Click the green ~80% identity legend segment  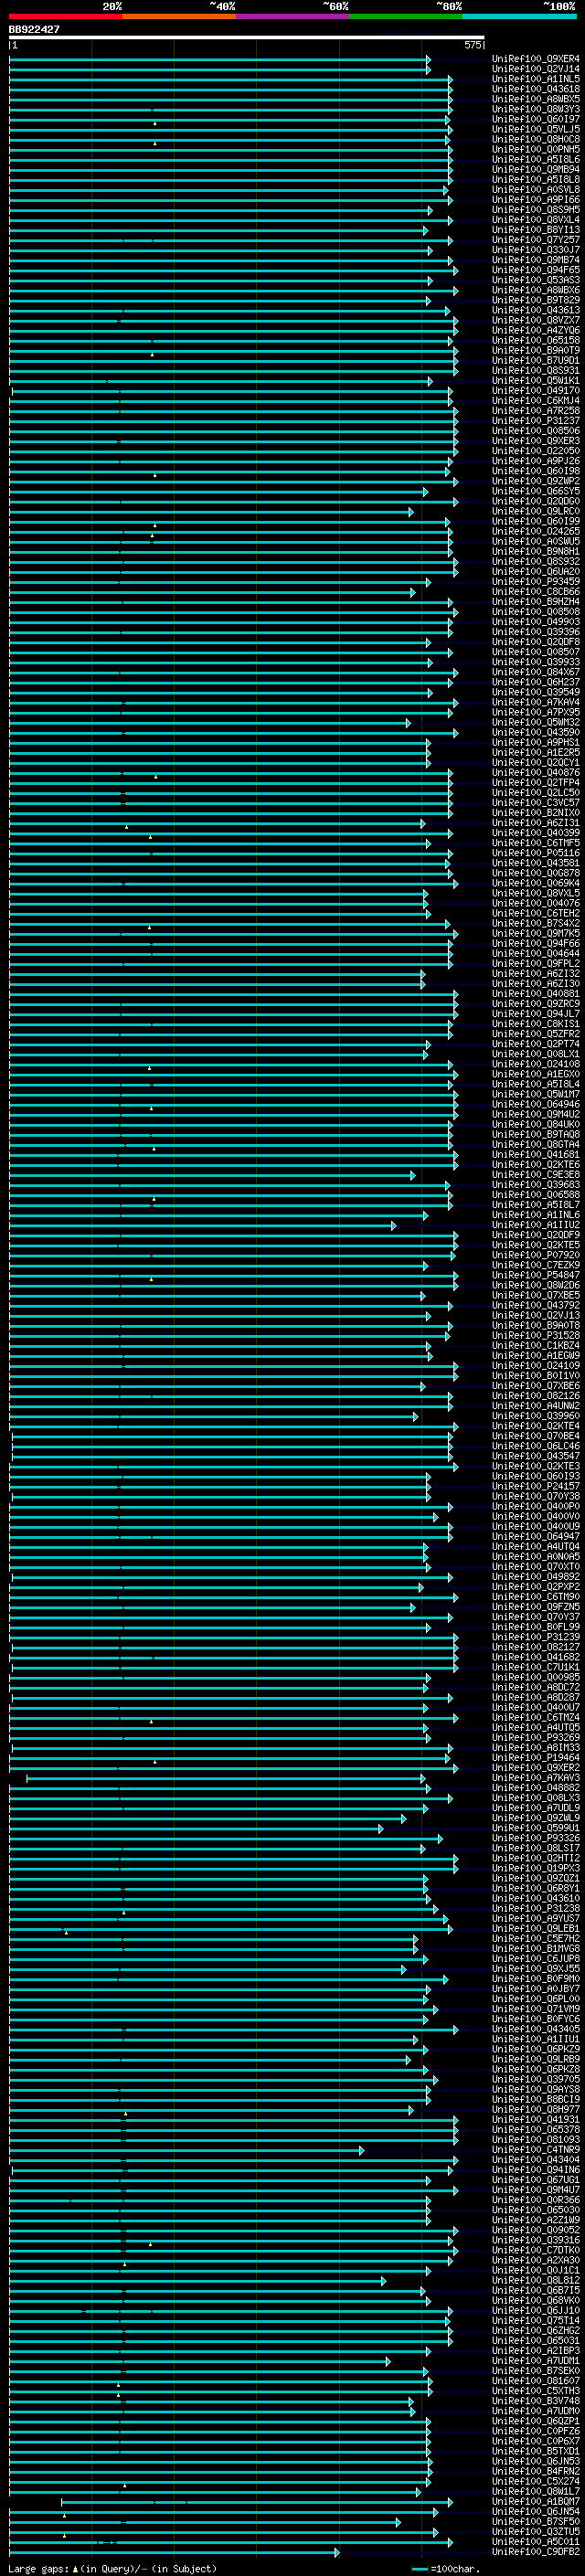click(x=406, y=16)
